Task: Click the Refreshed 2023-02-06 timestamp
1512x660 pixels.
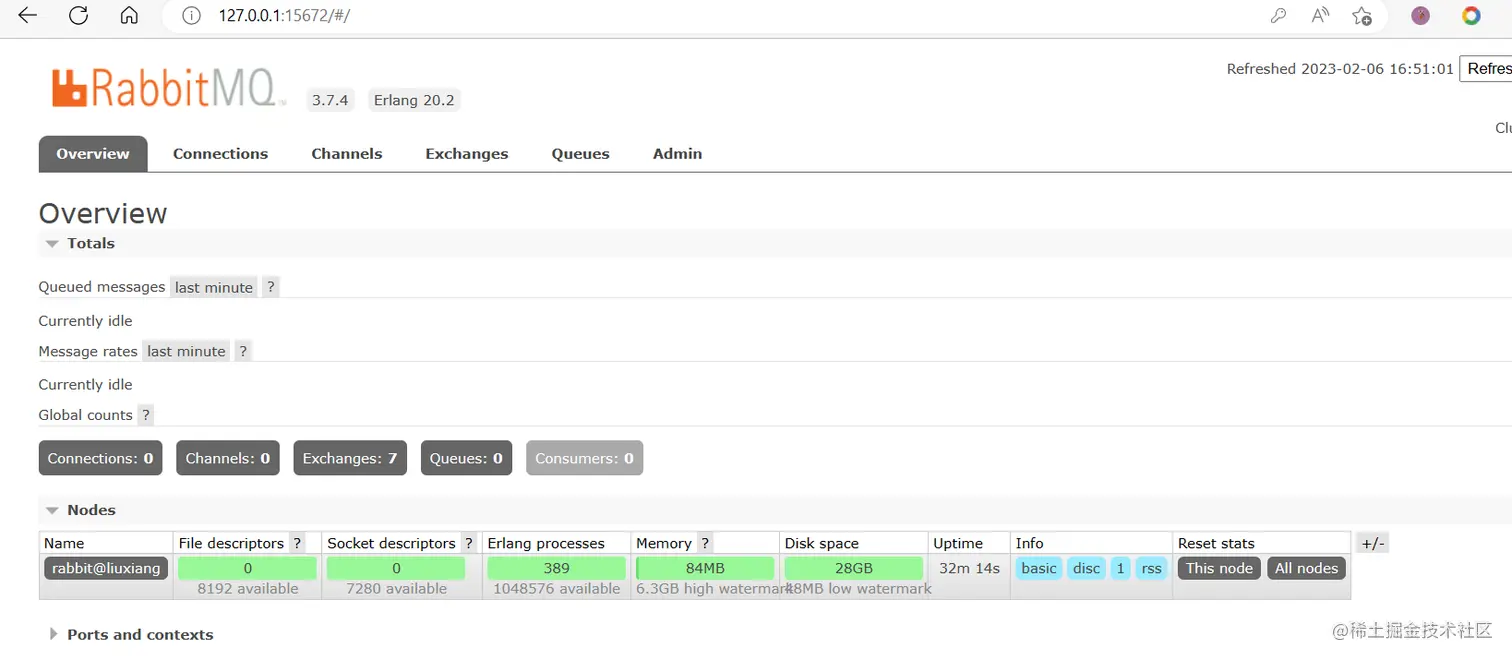Action: 1340,69
